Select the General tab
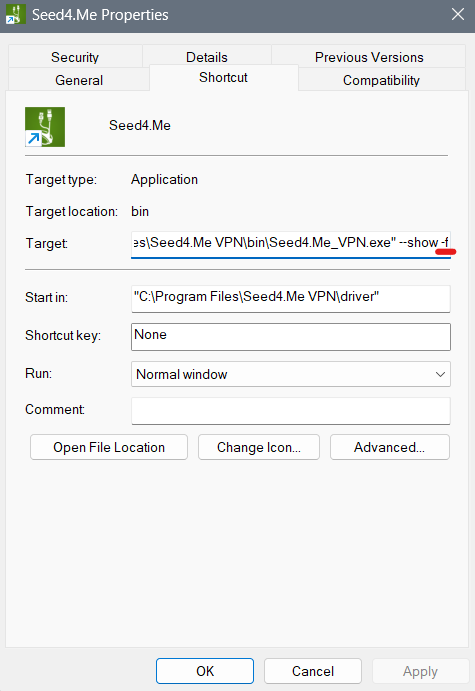 79,80
